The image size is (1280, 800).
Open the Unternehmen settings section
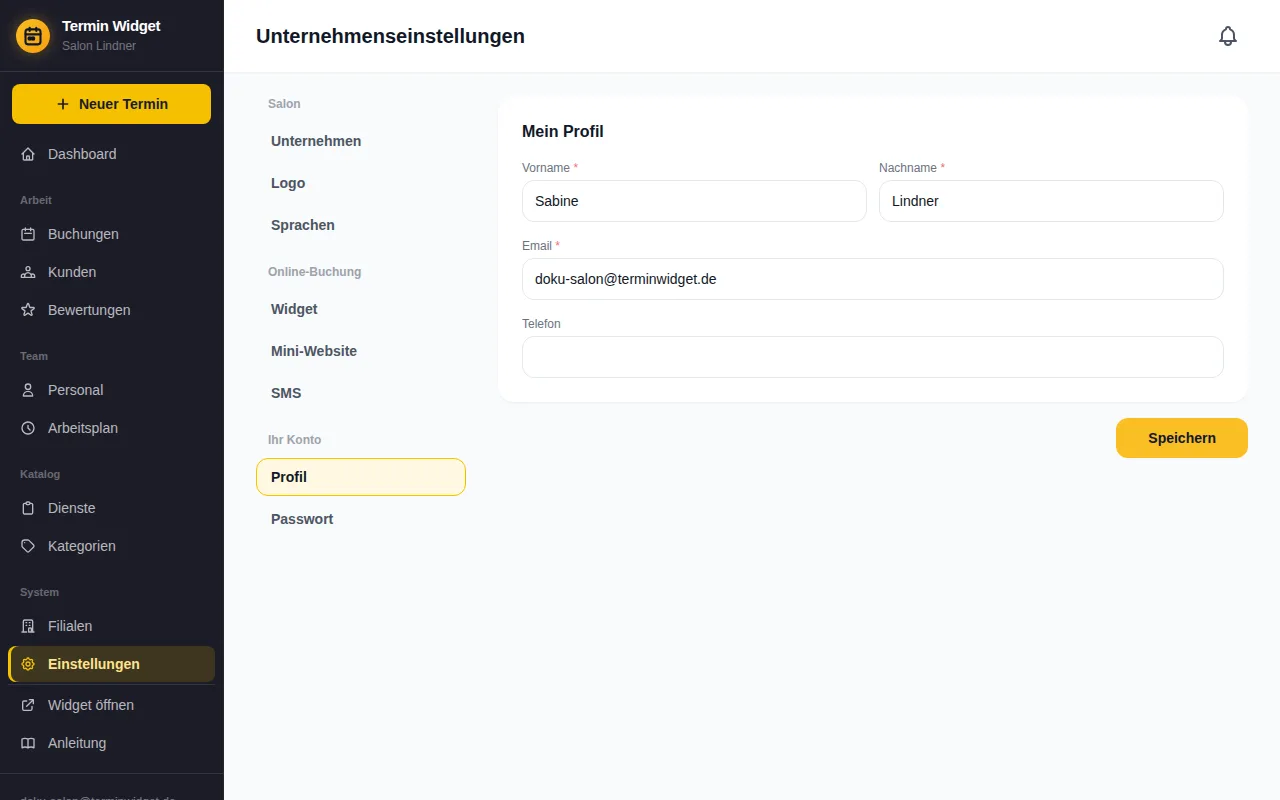tap(361, 141)
